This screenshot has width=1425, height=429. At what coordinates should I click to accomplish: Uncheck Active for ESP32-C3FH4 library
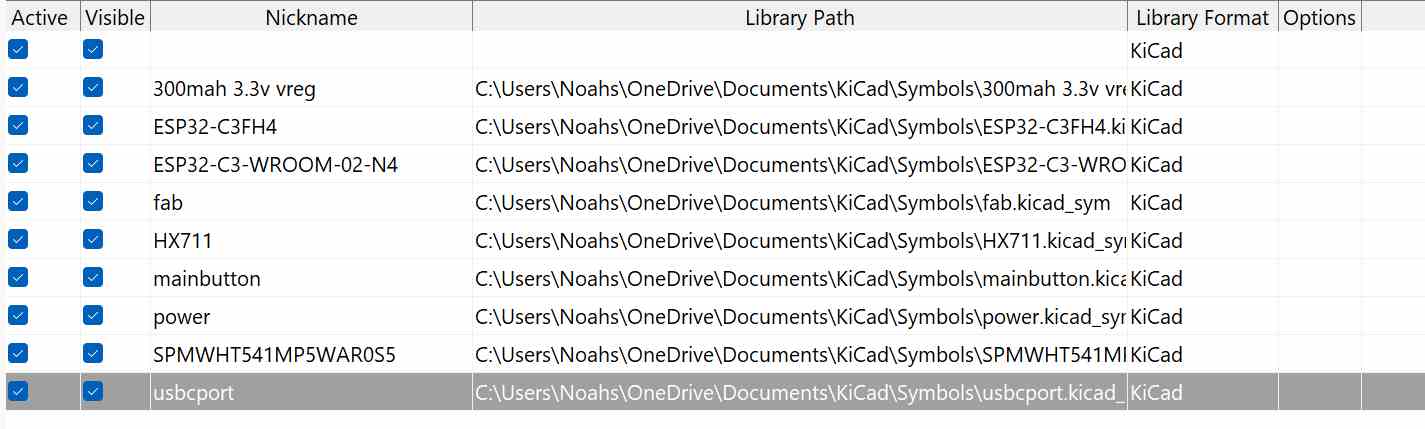[x=18, y=126]
